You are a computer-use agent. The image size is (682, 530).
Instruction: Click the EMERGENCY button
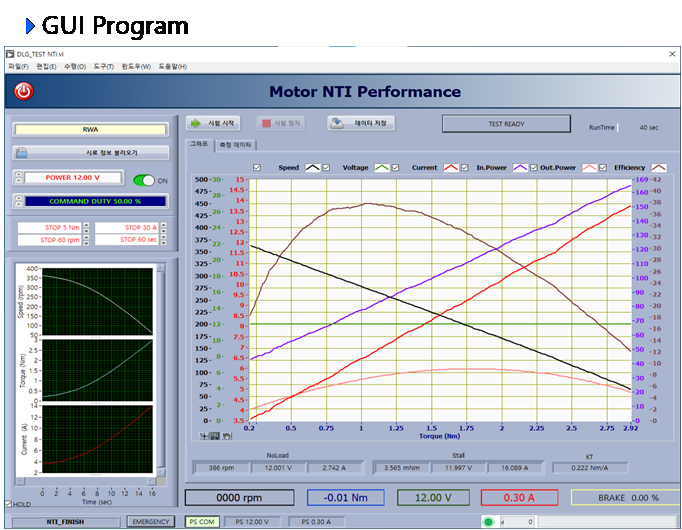[x=150, y=521]
